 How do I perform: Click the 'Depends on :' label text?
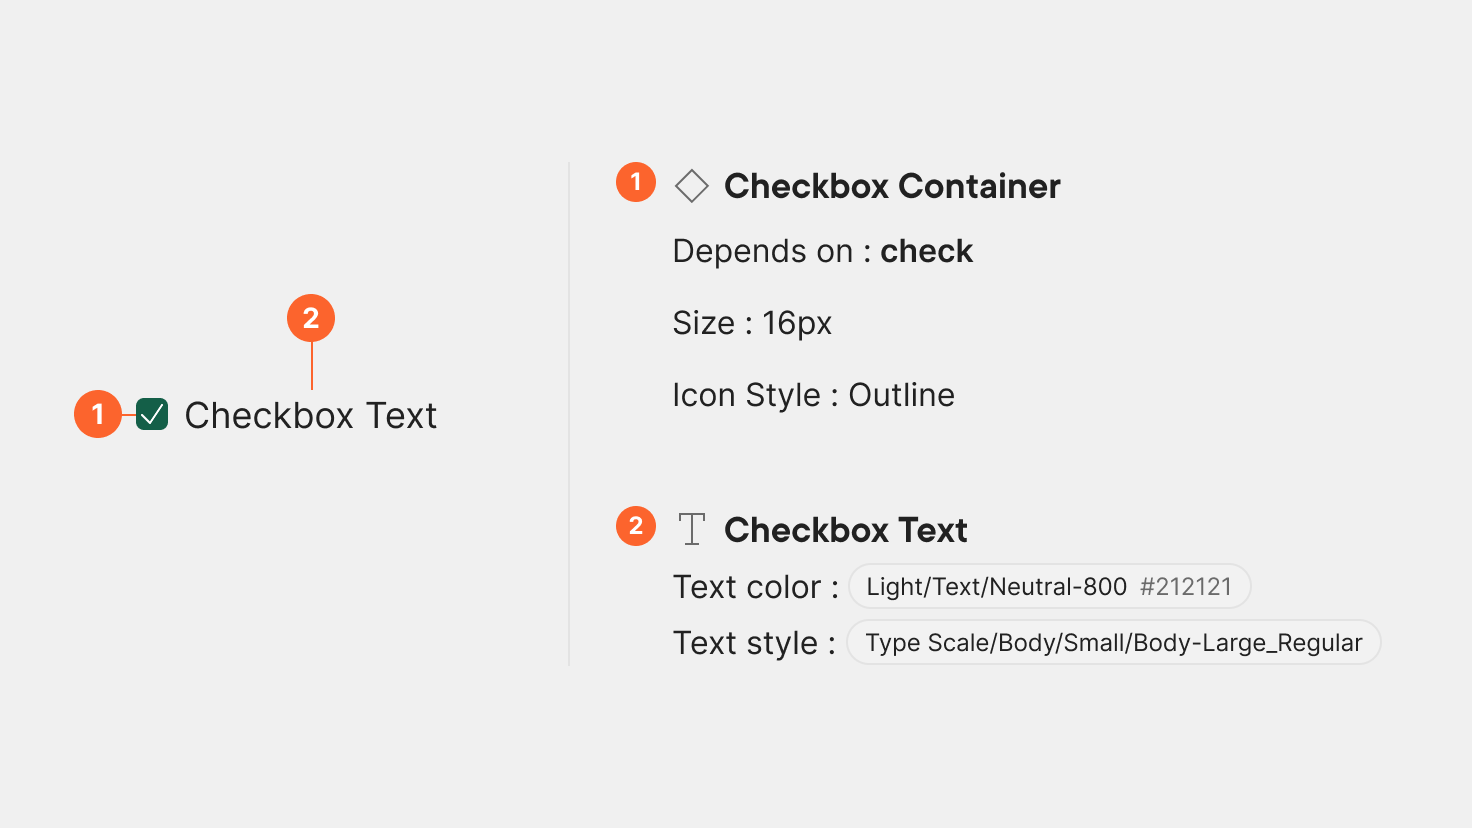(x=771, y=251)
